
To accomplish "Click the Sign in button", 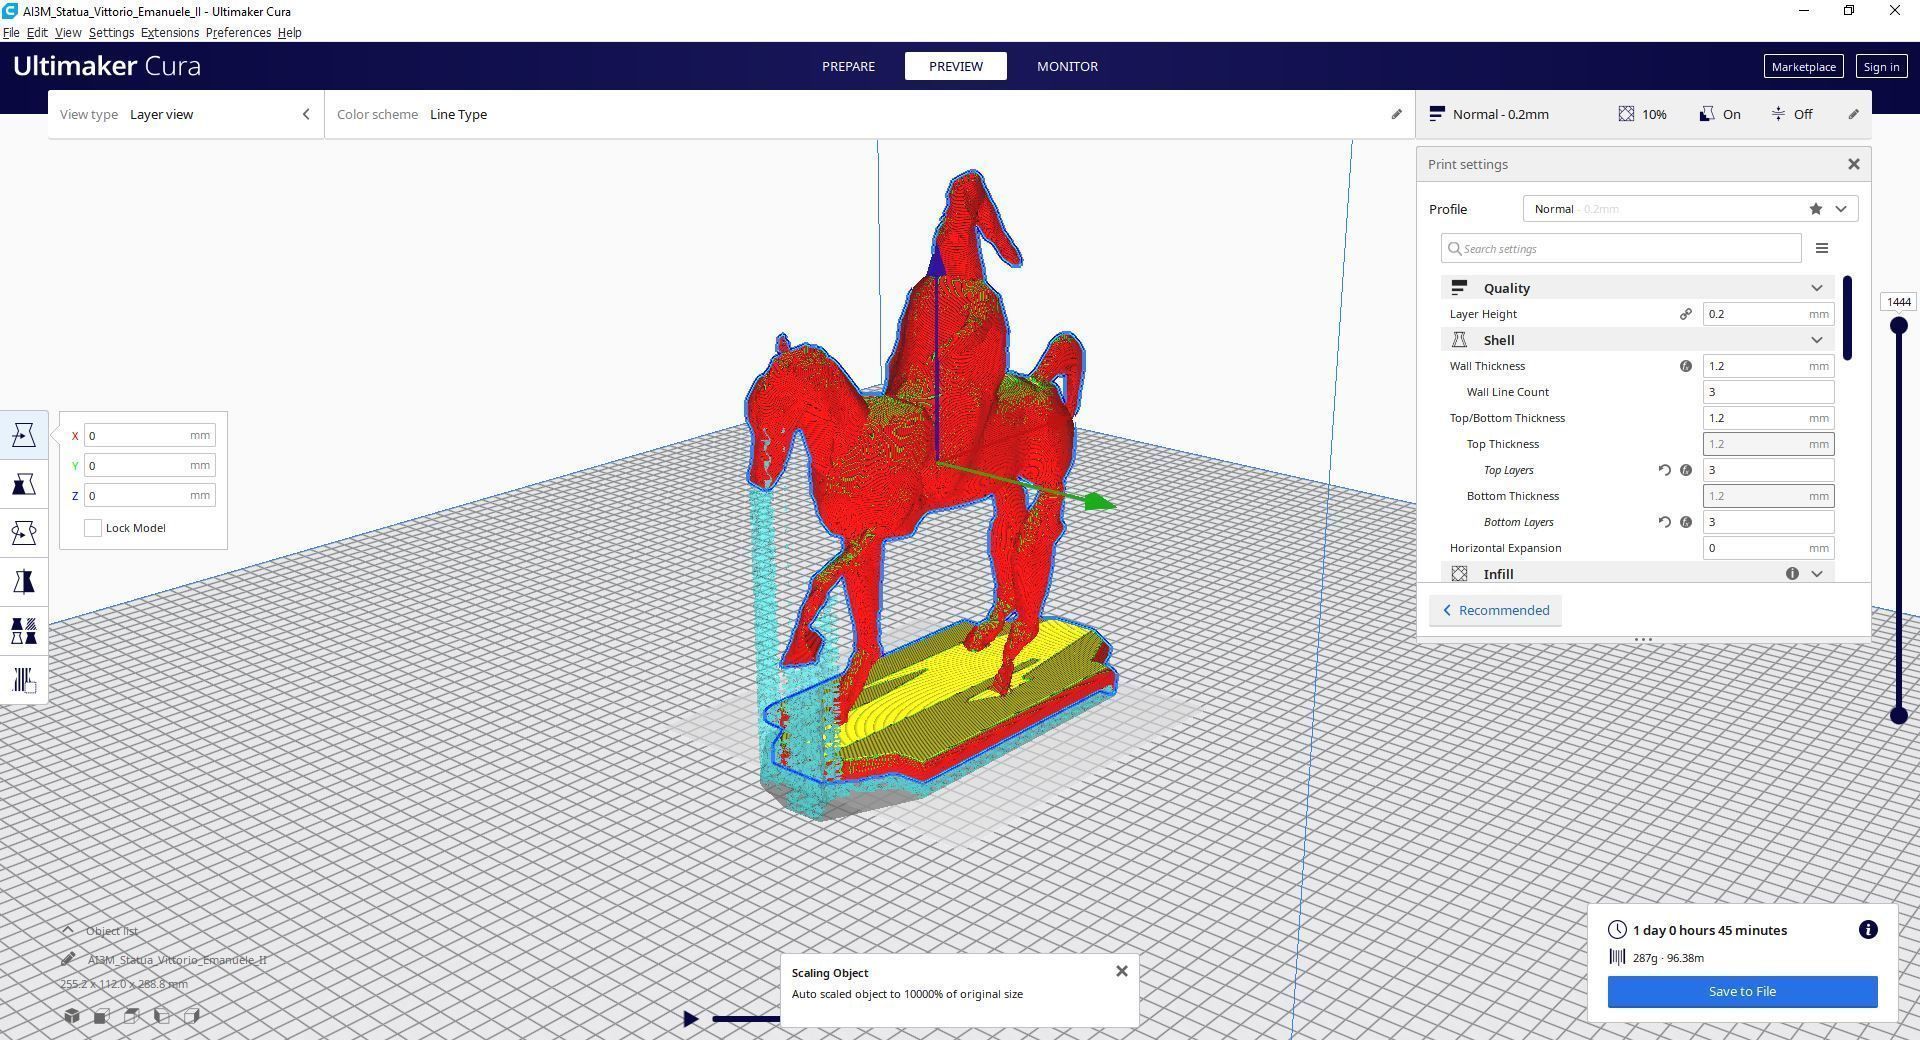I will click(1881, 67).
